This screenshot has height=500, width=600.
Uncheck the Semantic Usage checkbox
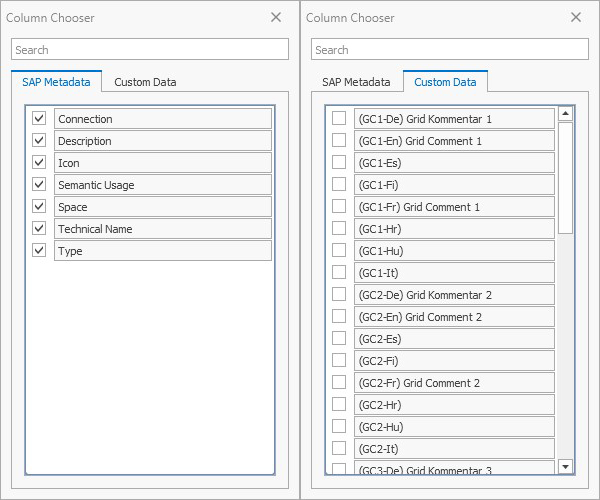click(39, 184)
